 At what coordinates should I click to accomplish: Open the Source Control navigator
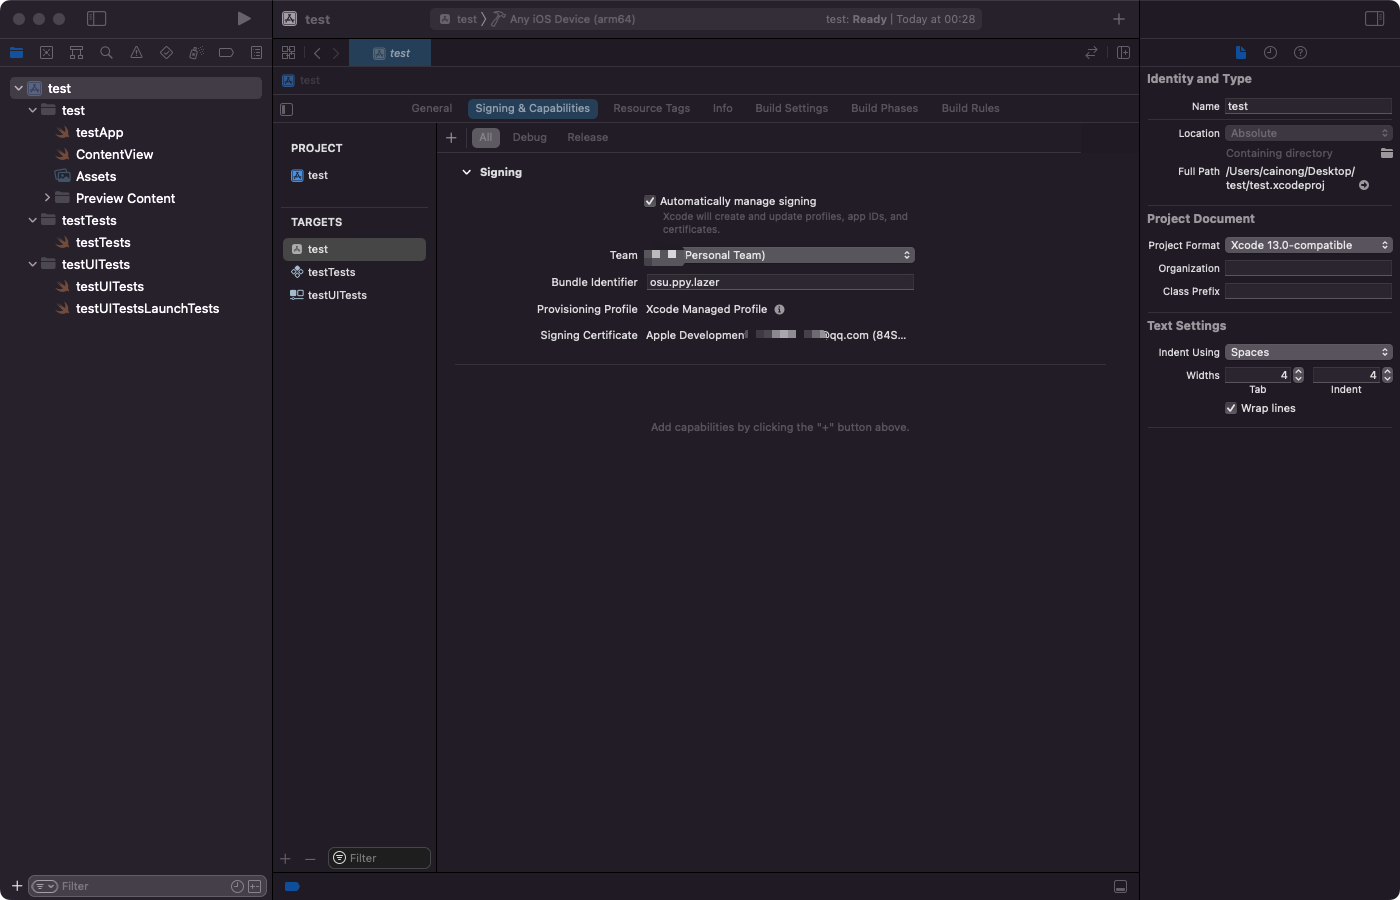[x=46, y=53]
